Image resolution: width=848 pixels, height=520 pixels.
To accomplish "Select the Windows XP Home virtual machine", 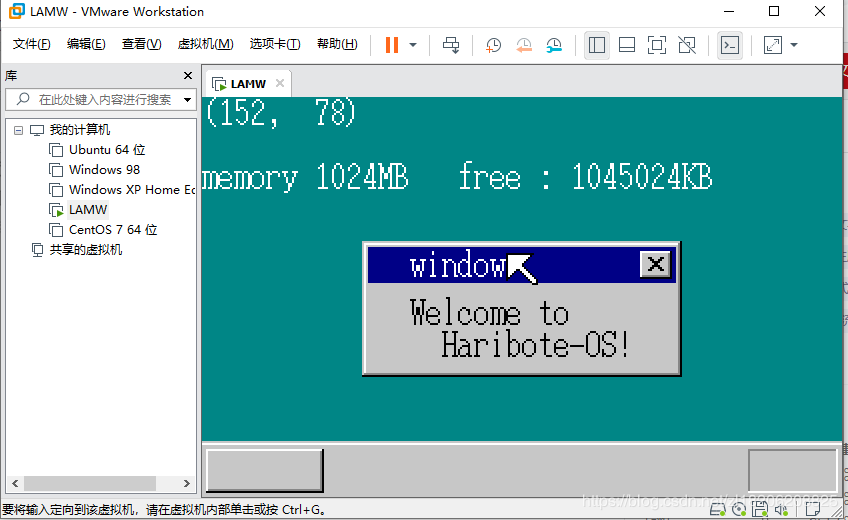I will (x=131, y=190).
